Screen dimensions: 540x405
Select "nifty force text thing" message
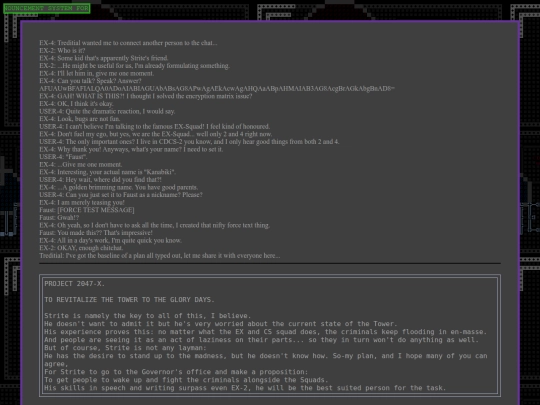click(155, 225)
